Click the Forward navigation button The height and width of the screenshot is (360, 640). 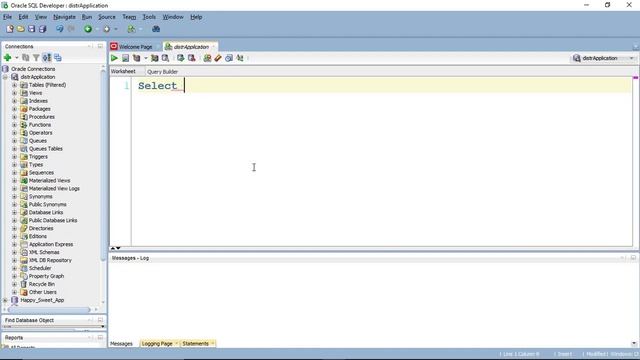tap(107, 29)
